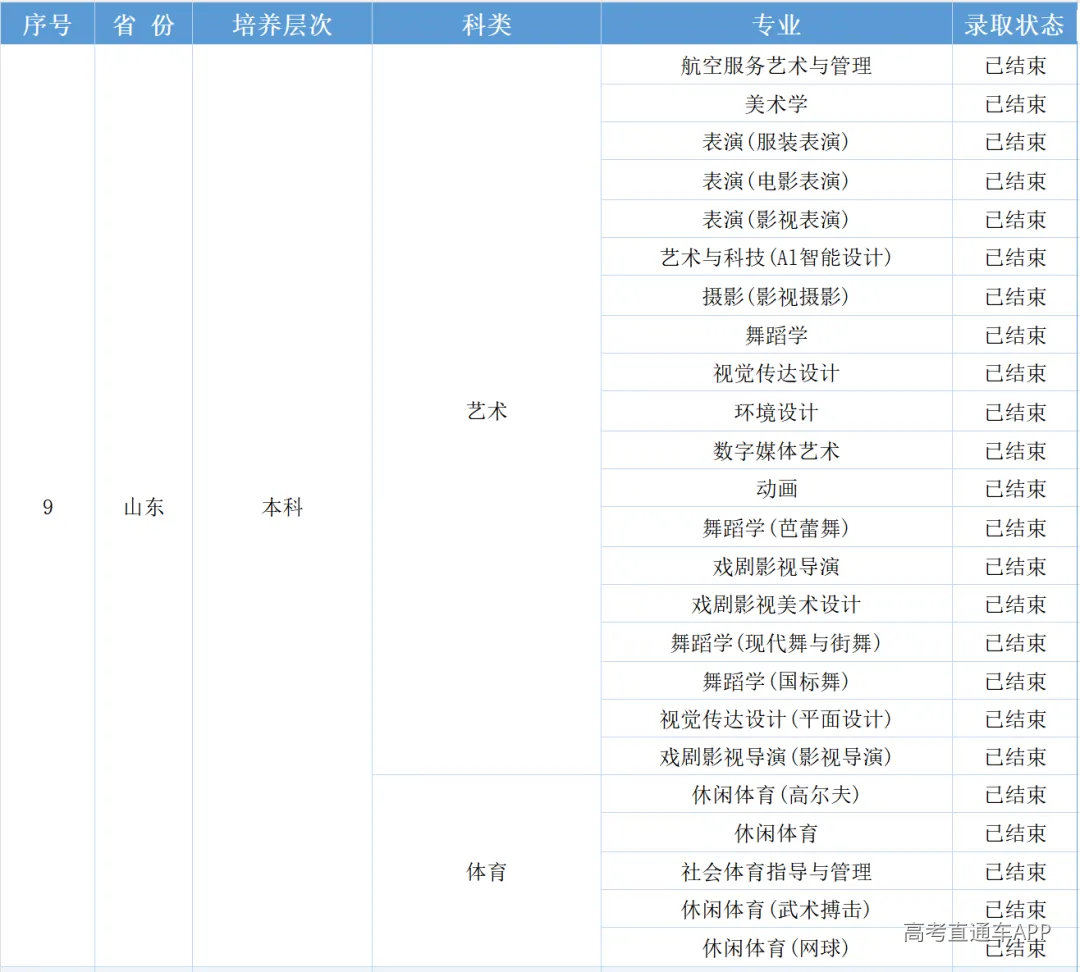Click 表演(服装表演) major cell
This screenshot has width=1080, height=972.
point(776,142)
